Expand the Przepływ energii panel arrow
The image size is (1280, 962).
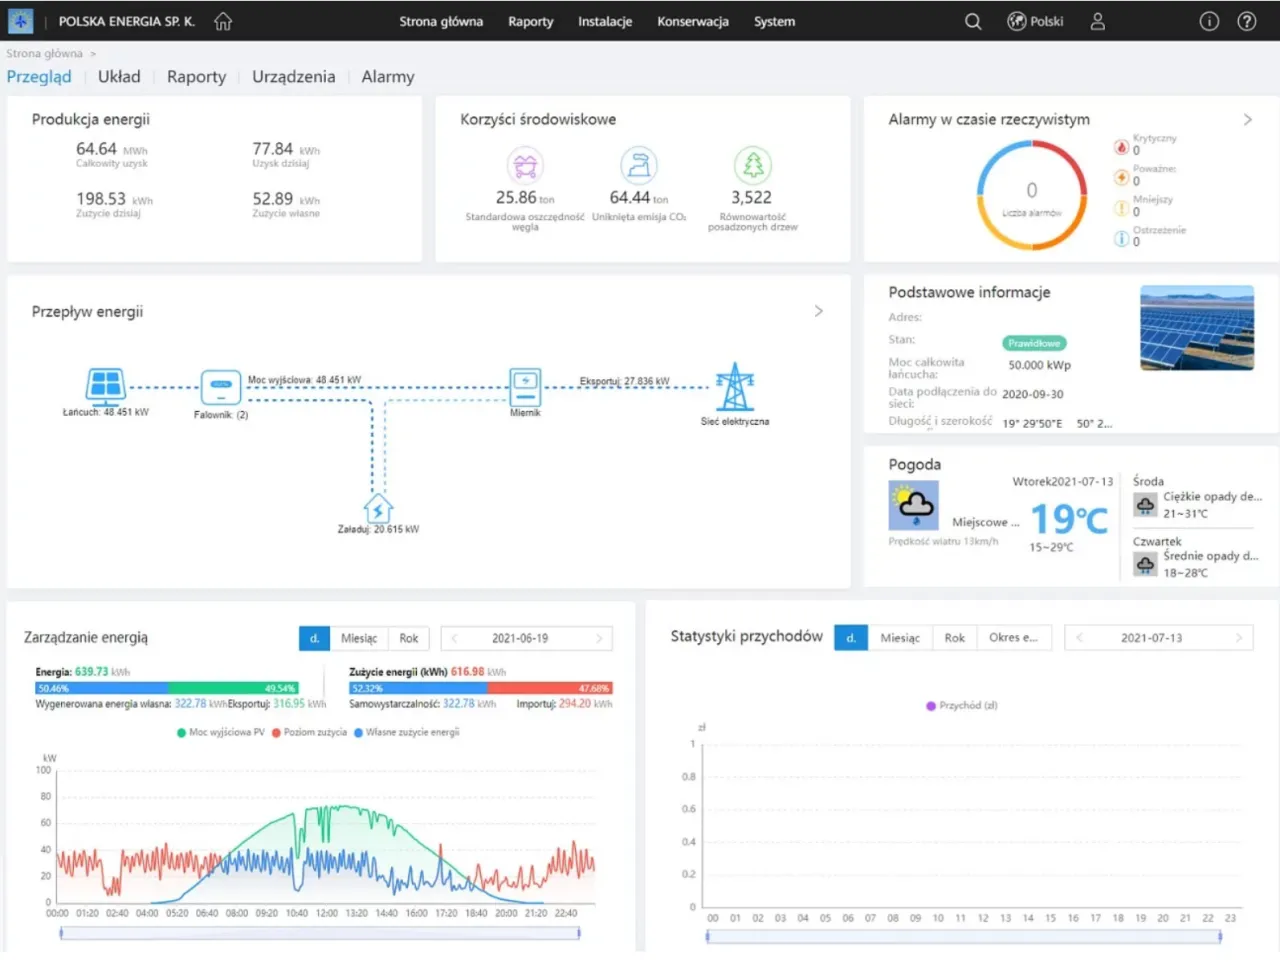click(x=818, y=311)
